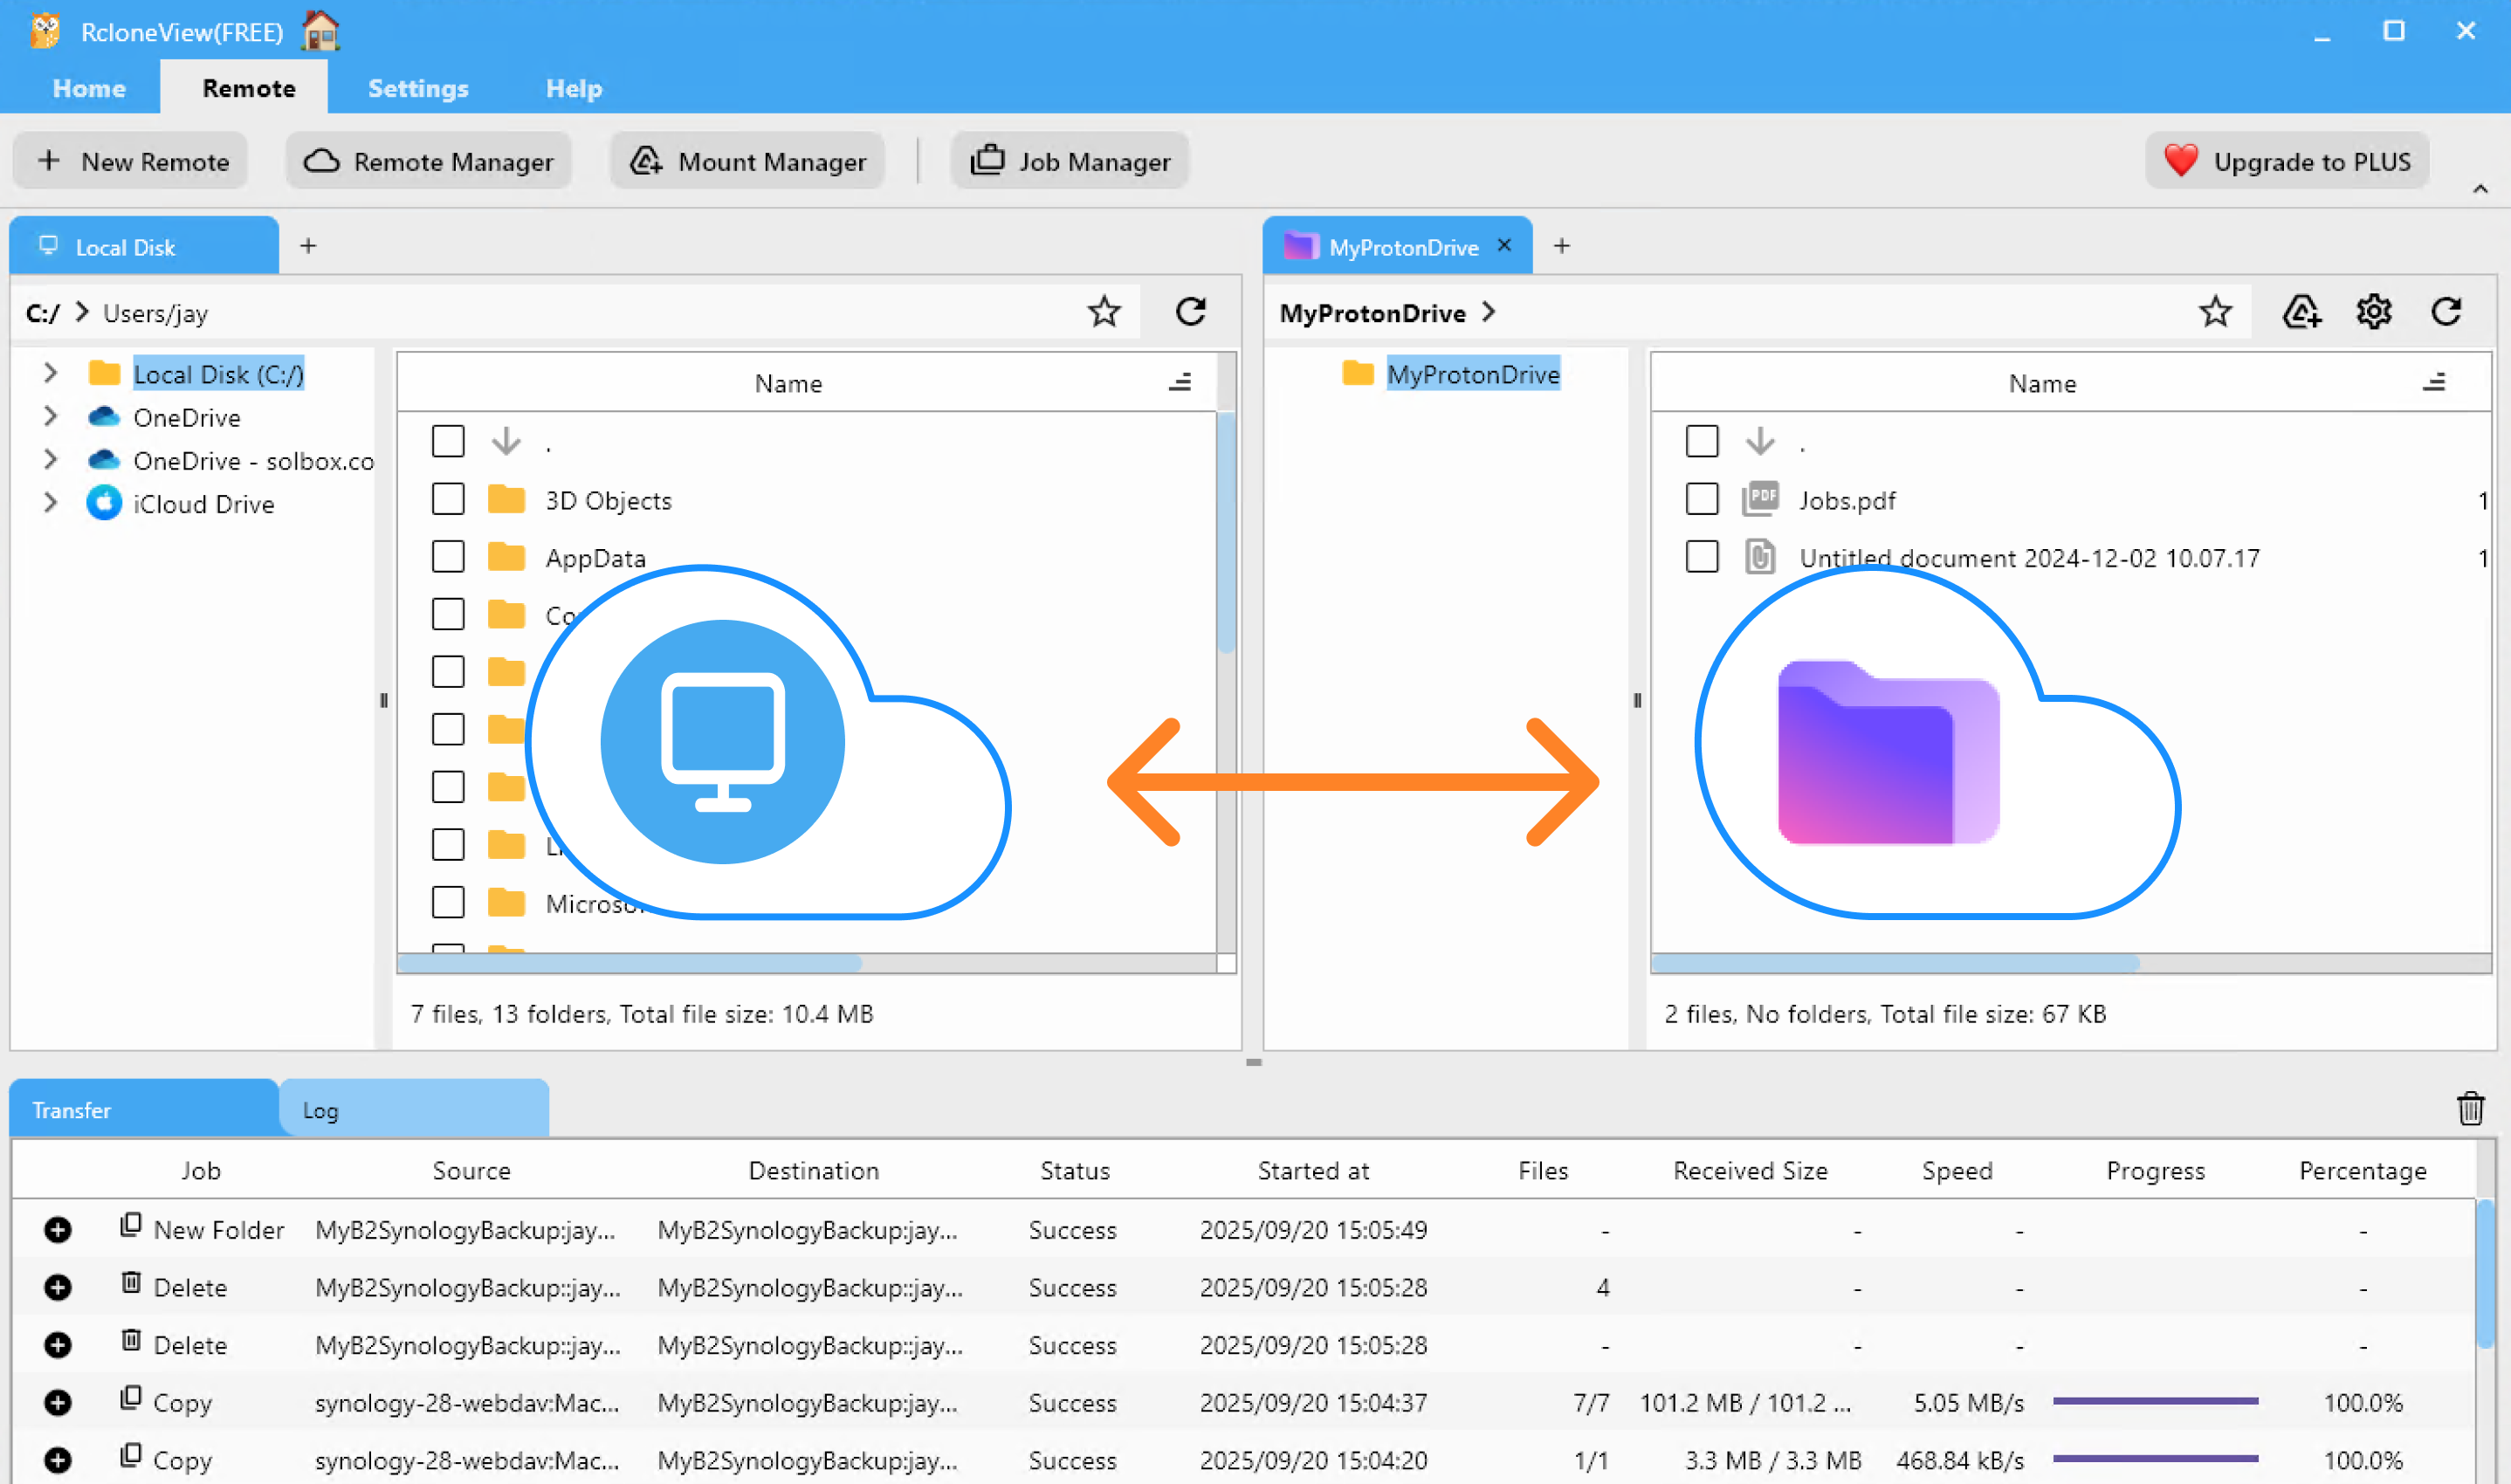The image size is (2511, 1484).
Task: Click the horizontal scrollbar under the local file list
Action: click(x=630, y=964)
